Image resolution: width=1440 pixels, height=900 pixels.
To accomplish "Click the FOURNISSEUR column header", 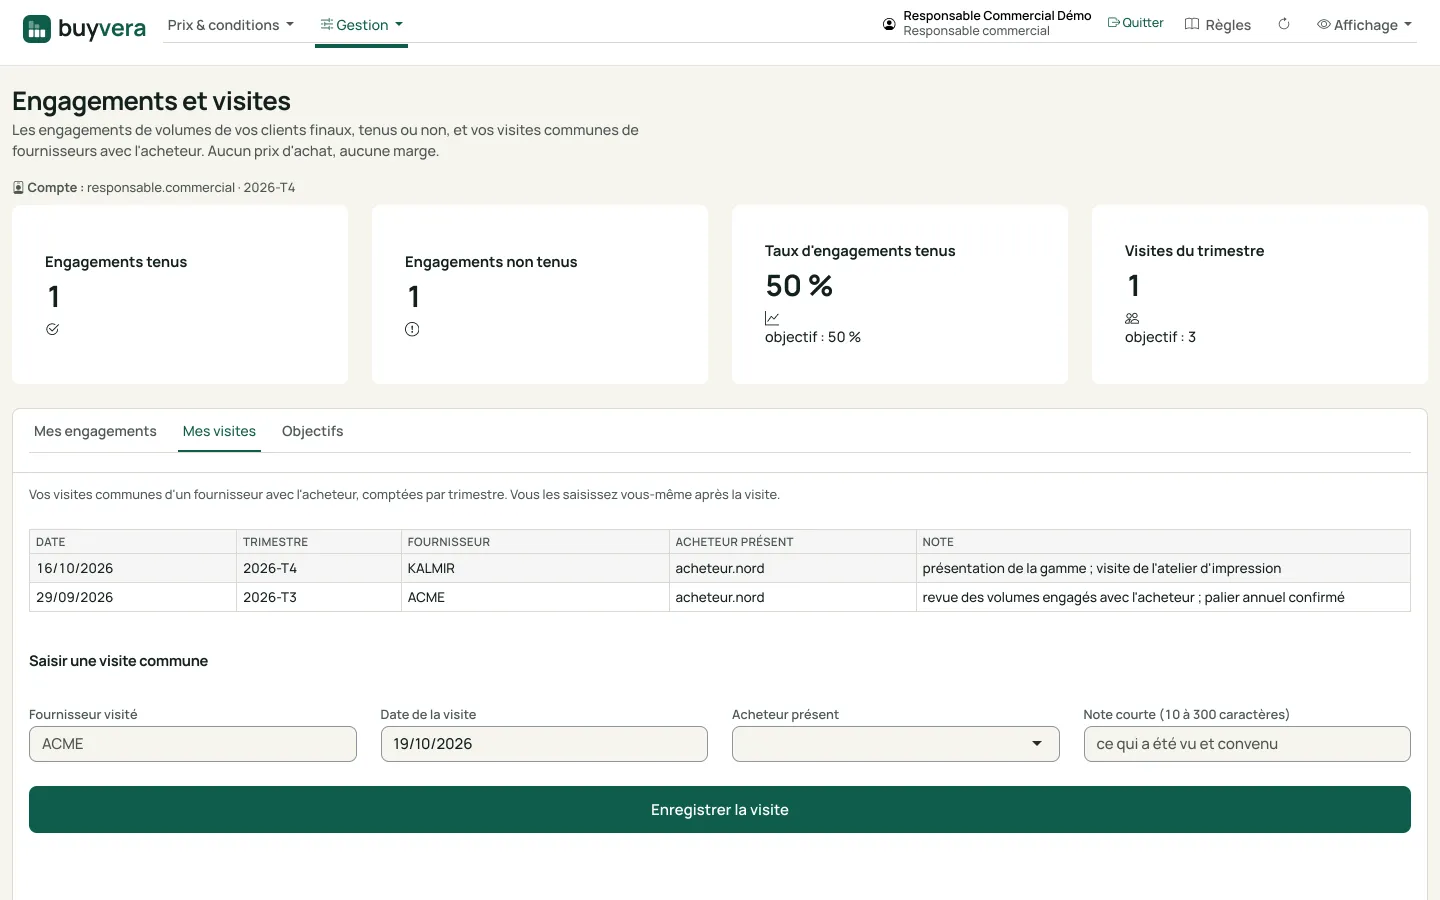I will click(x=535, y=542).
